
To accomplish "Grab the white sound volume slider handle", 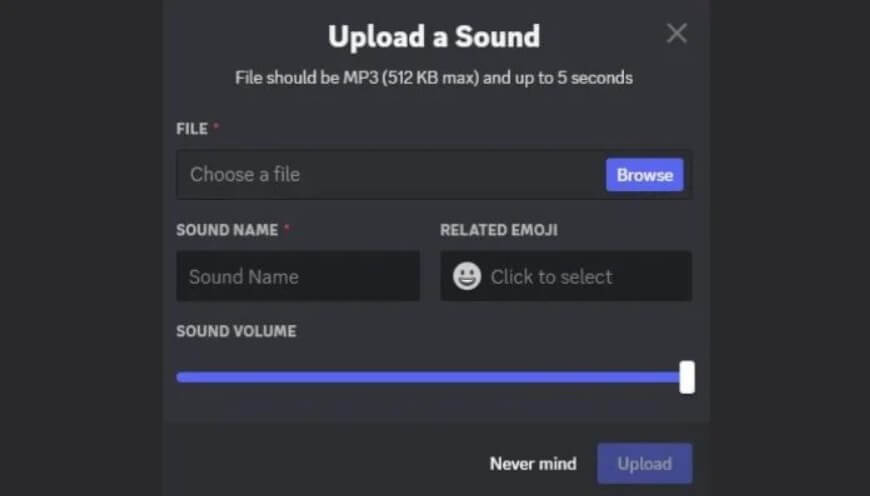I will (687, 377).
